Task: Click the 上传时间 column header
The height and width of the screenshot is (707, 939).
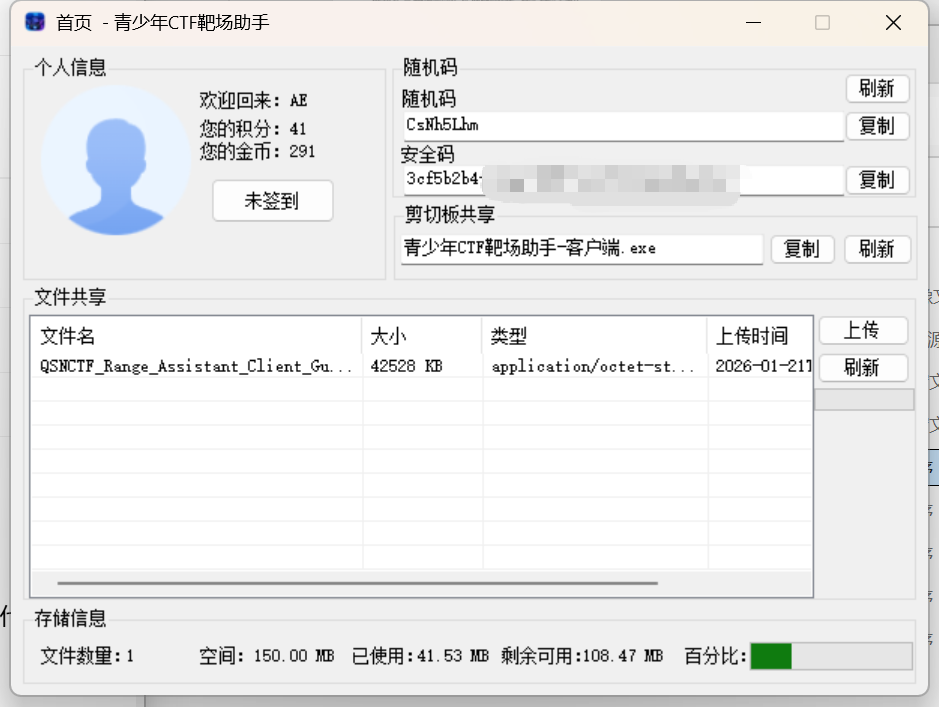Action: (758, 336)
